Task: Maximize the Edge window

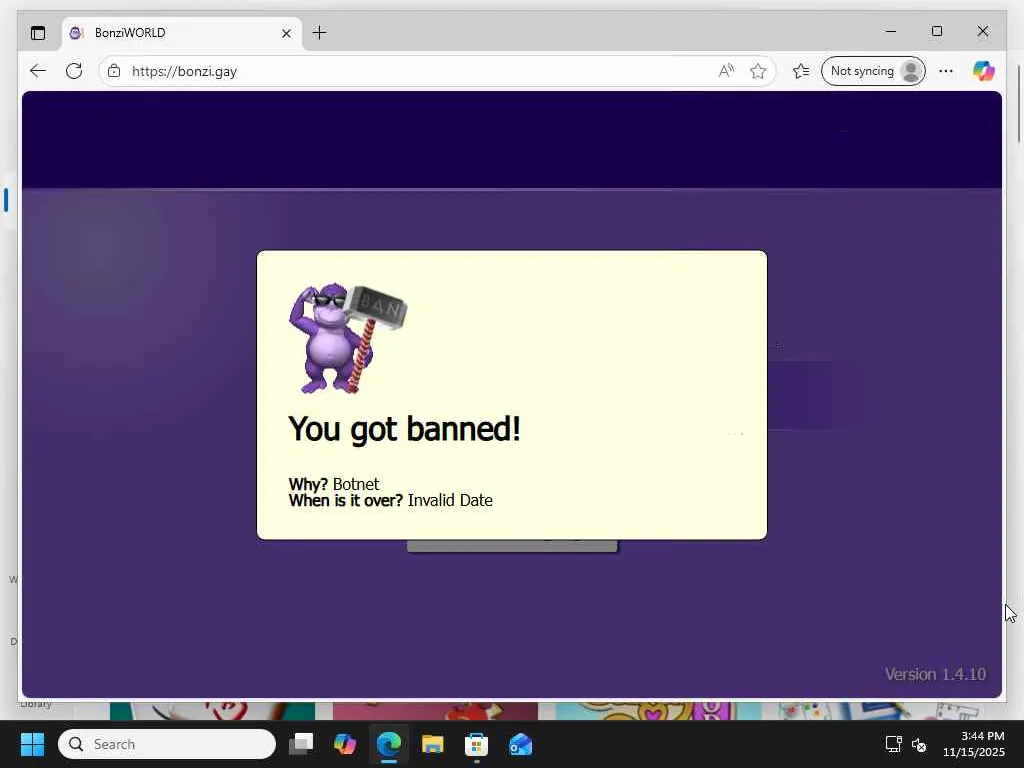Action: pos(936,31)
